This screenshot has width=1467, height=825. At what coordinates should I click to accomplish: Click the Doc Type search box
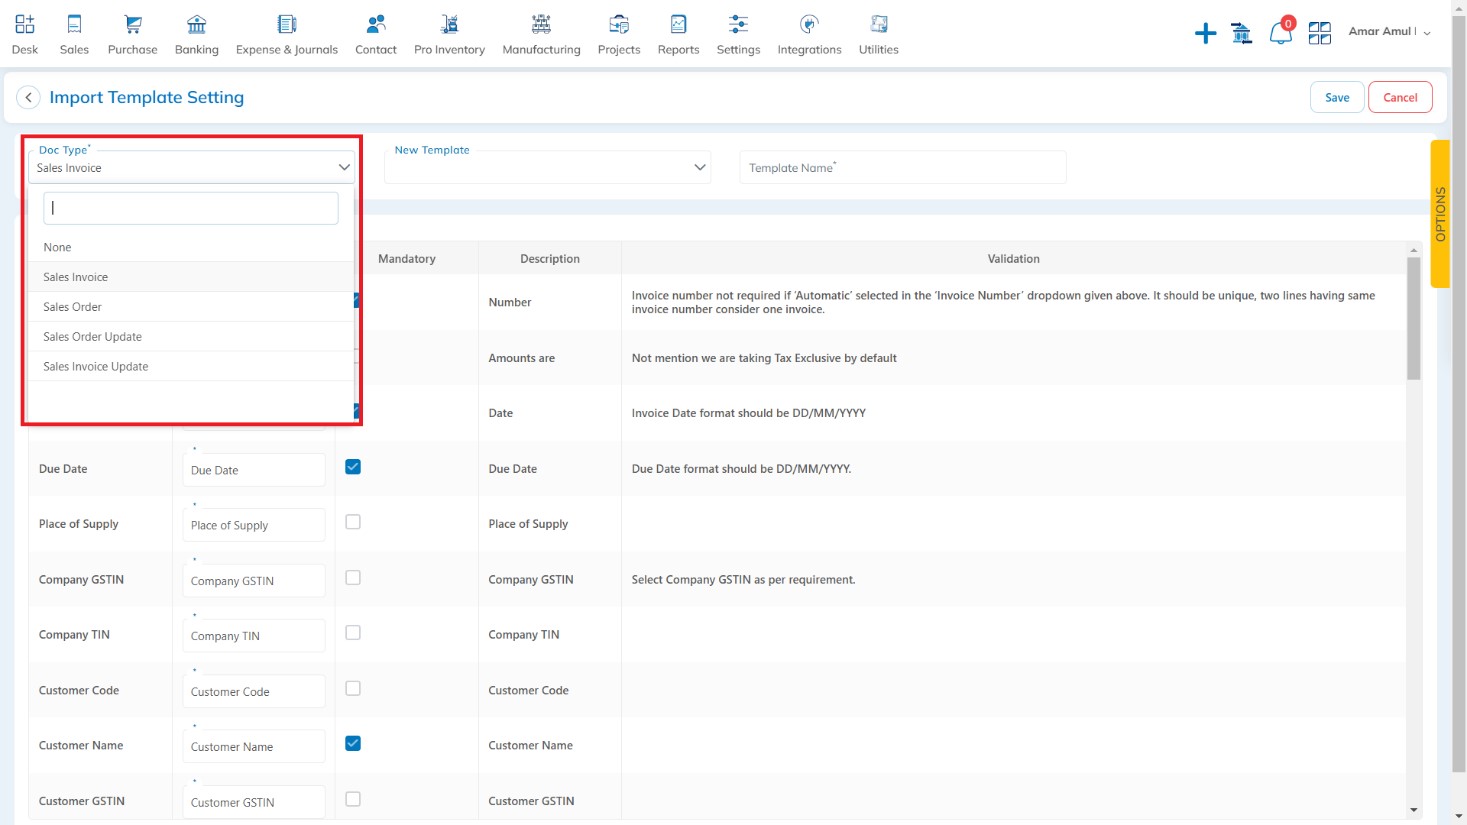coord(191,208)
